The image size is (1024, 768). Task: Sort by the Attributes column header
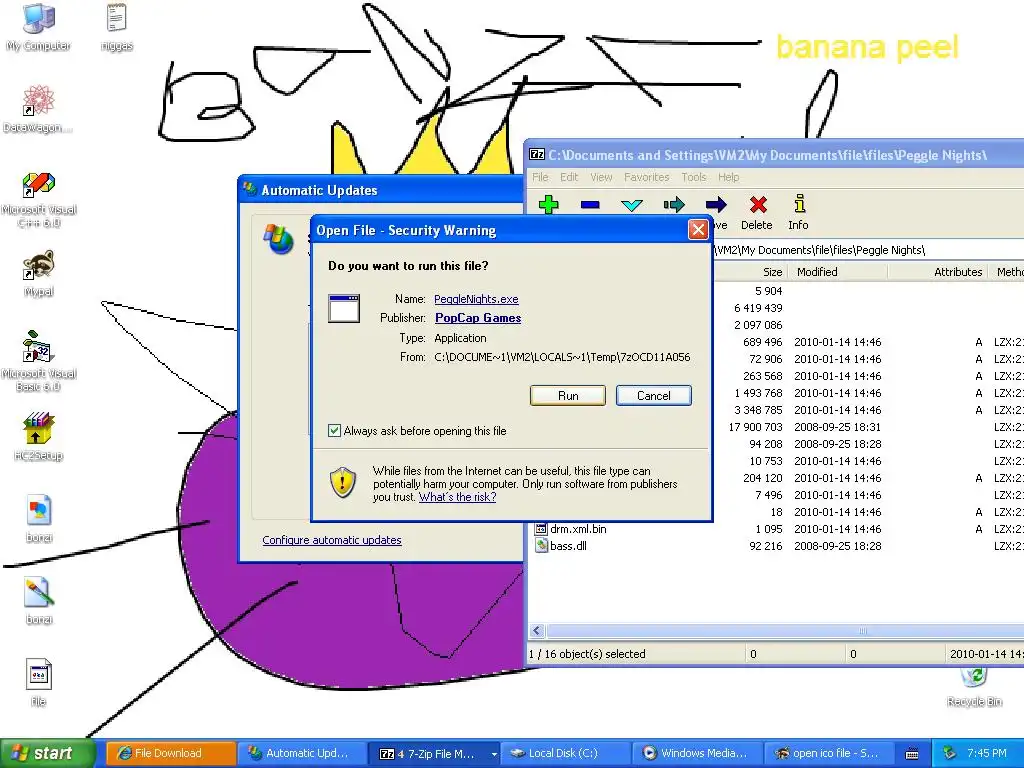point(938,272)
